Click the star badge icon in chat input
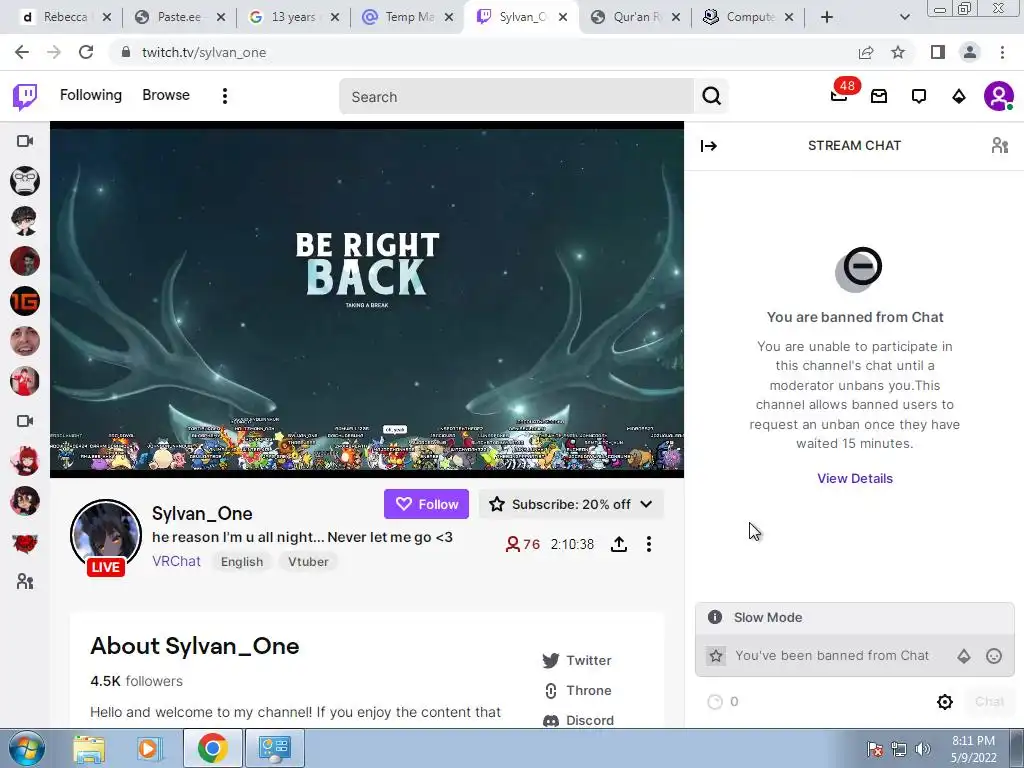 (x=716, y=656)
